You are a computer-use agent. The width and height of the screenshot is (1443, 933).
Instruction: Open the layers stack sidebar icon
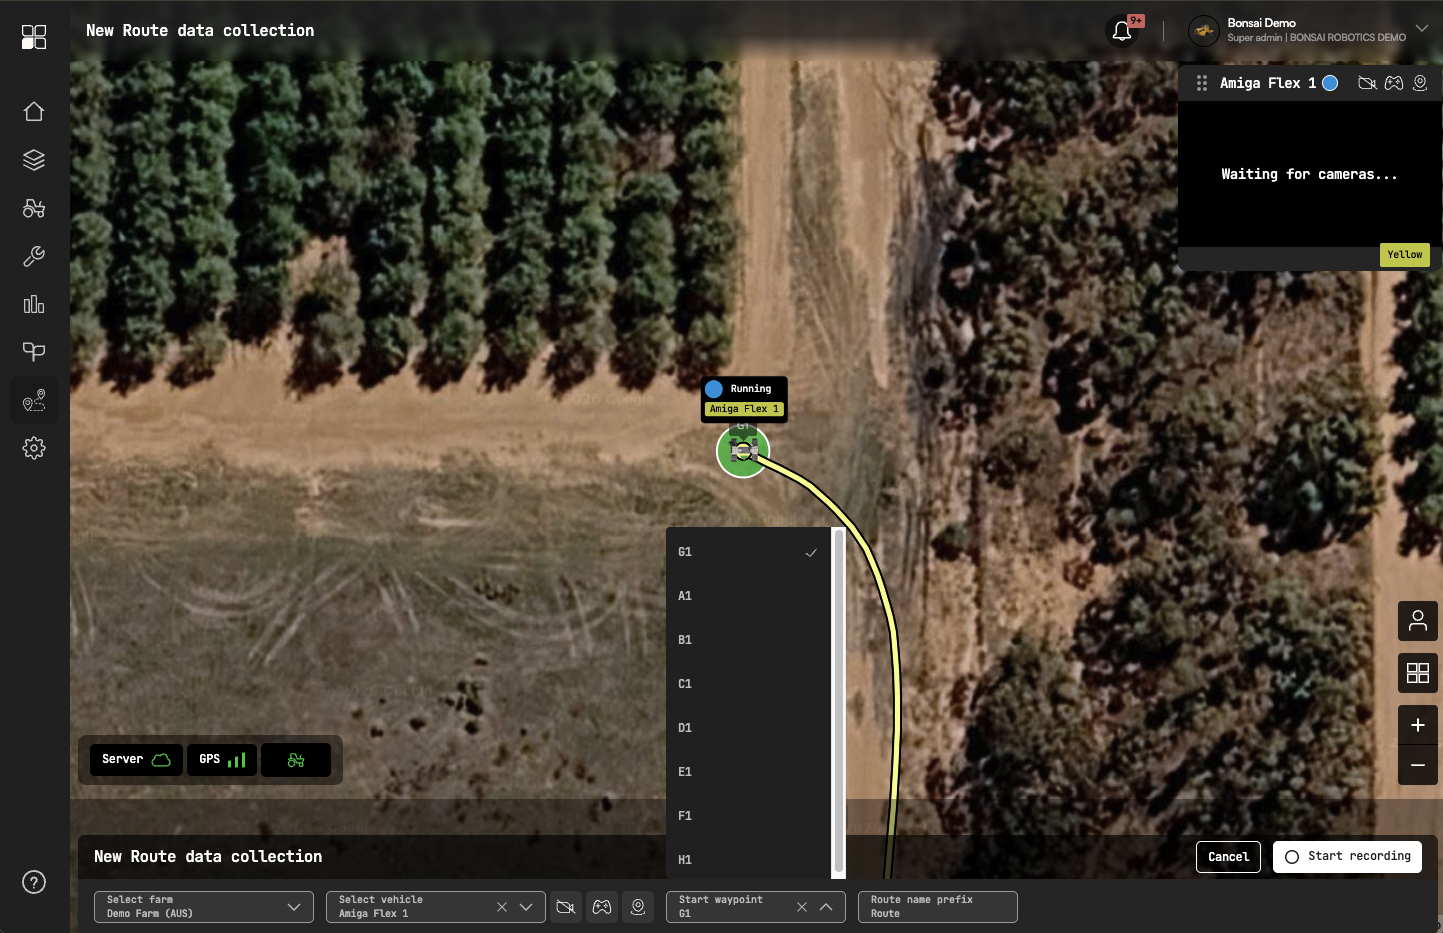tap(34, 159)
